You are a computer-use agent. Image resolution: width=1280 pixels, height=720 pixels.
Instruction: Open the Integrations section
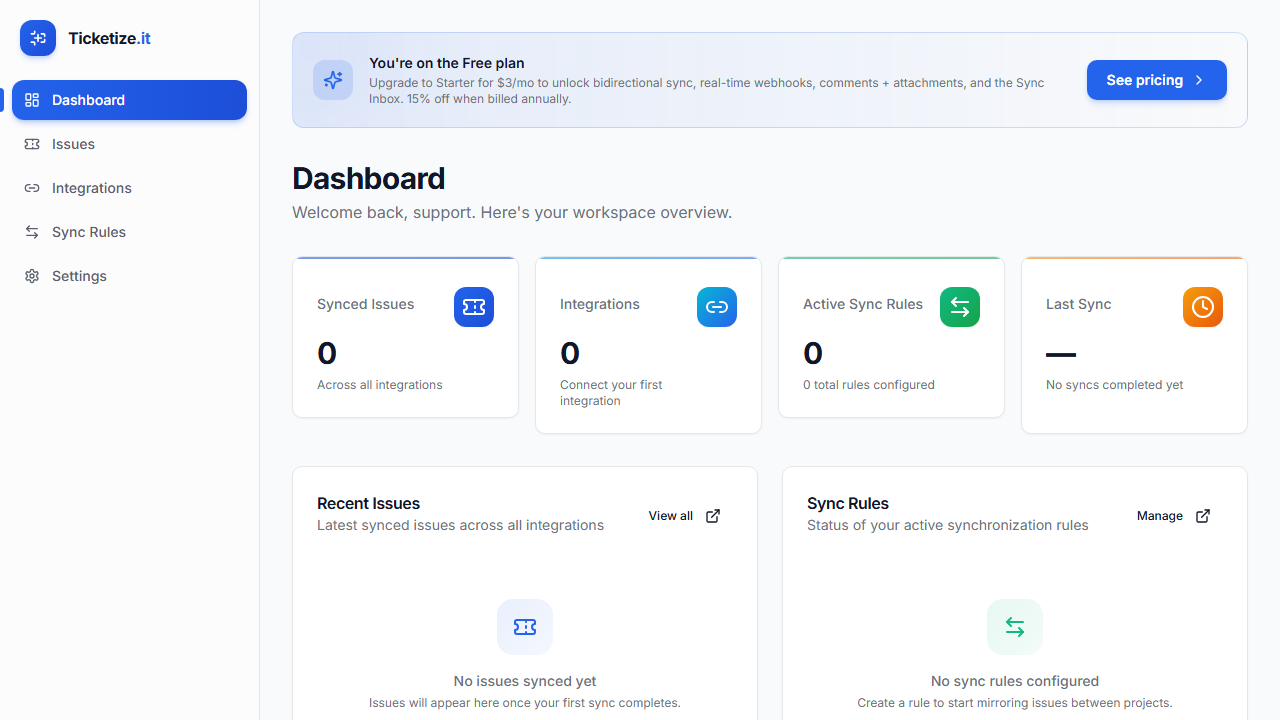point(129,188)
